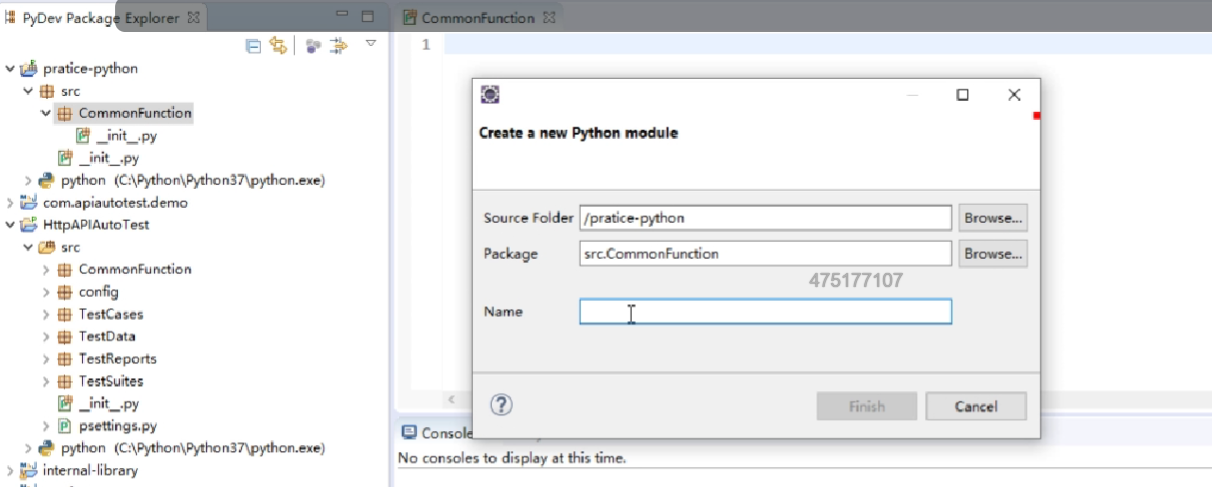This screenshot has height=487, width=1212.
Task: Select TestSuites package in the tree
Action: 110,381
